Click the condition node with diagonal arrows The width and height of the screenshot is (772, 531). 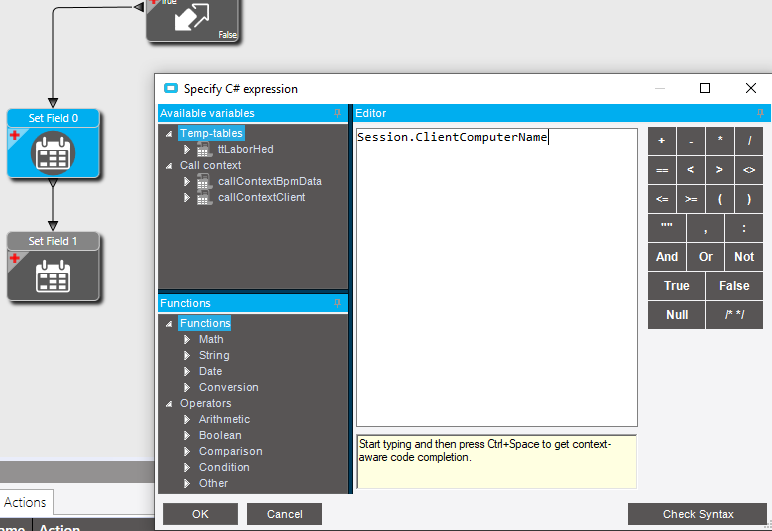click(193, 20)
